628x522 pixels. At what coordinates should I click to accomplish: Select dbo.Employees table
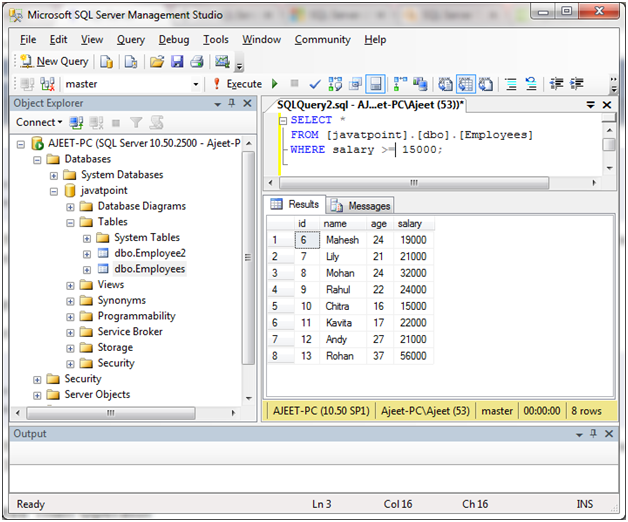(149, 269)
